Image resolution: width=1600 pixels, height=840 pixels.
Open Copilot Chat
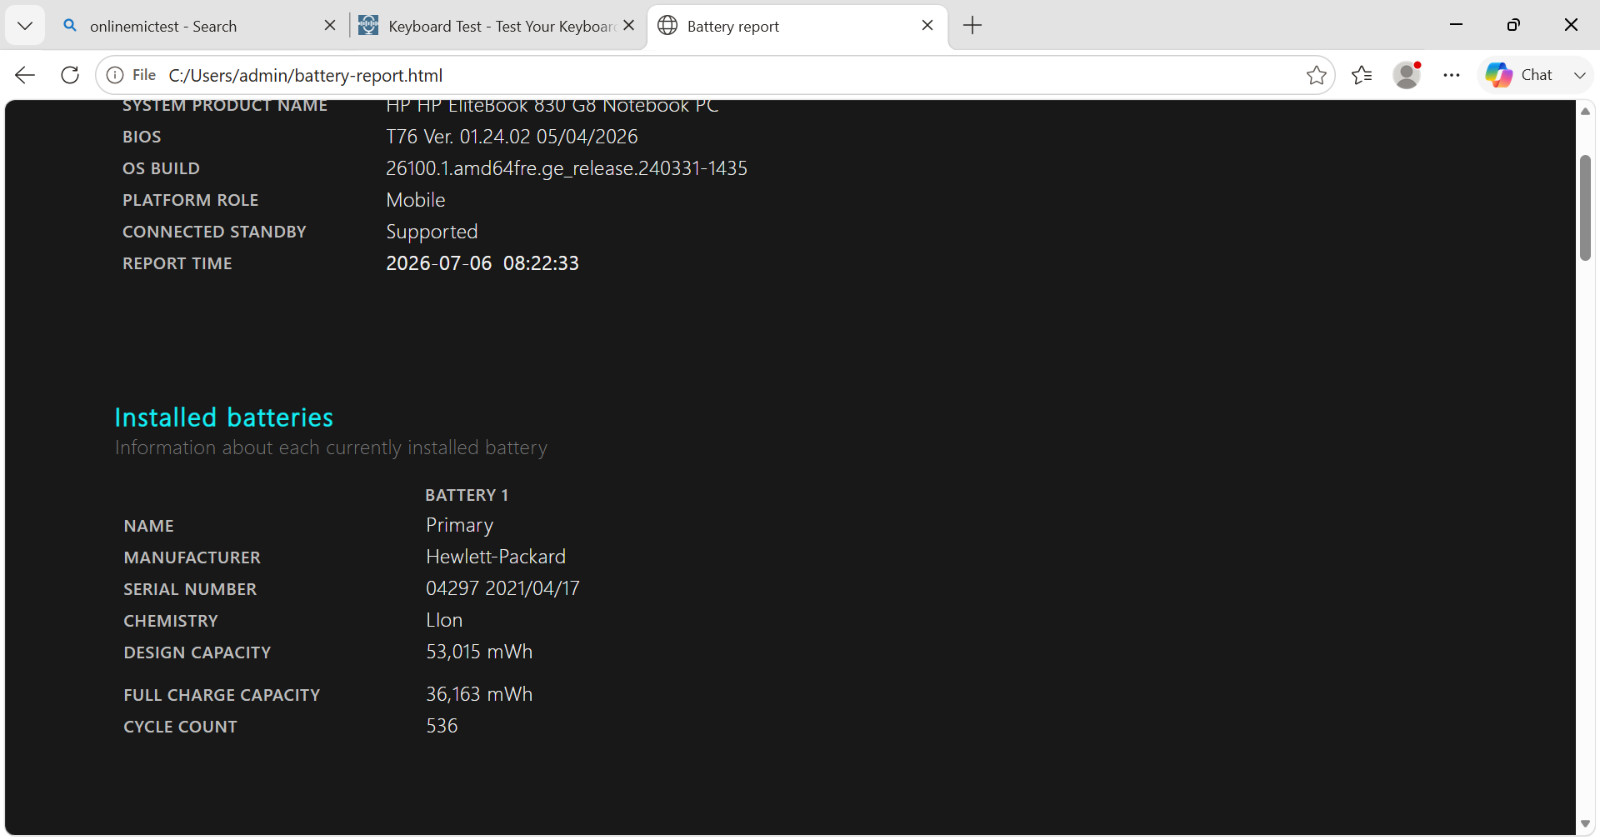pyautogui.click(x=1519, y=75)
